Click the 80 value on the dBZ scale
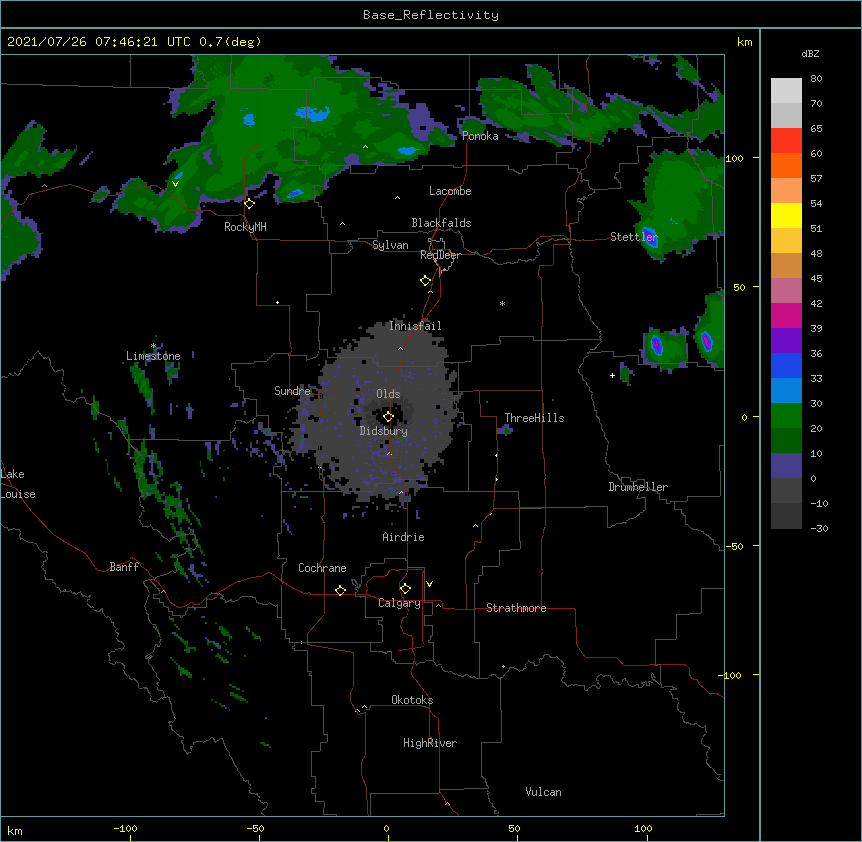 point(816,79)
